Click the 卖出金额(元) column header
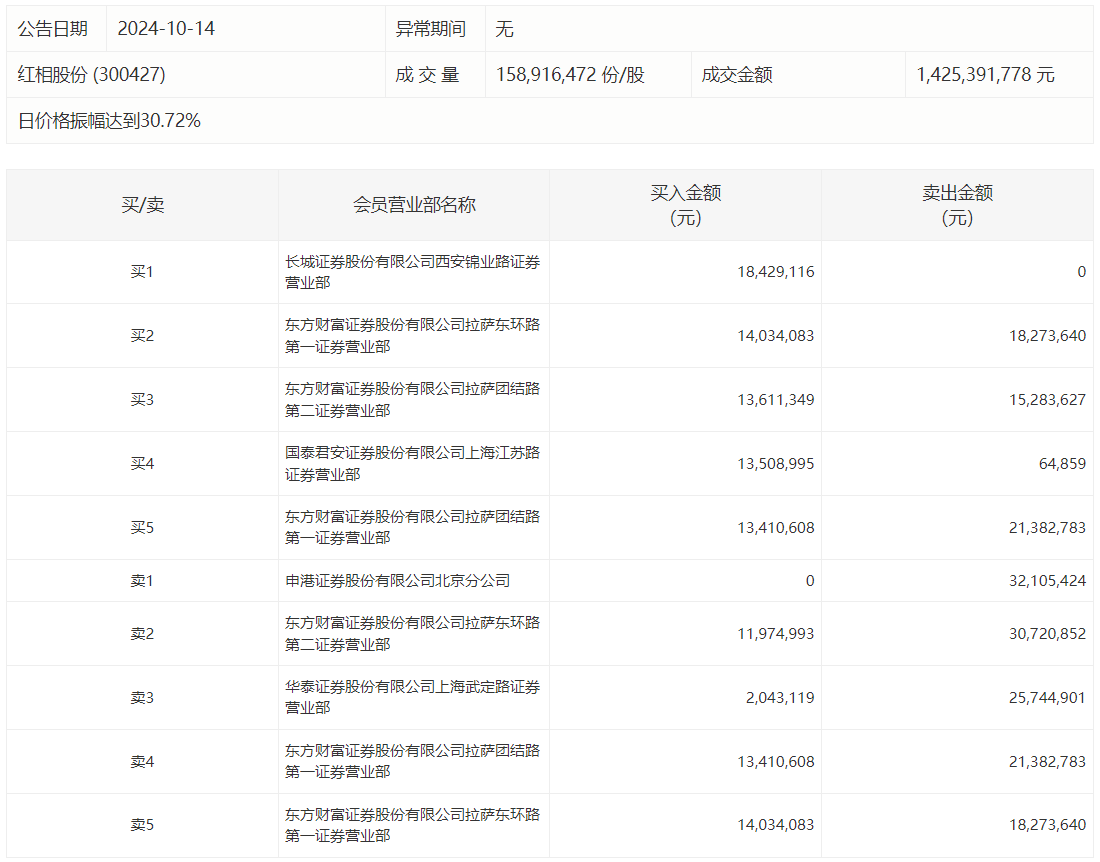Viewport: 1100px width, 862px height. (x=957, y=205)
